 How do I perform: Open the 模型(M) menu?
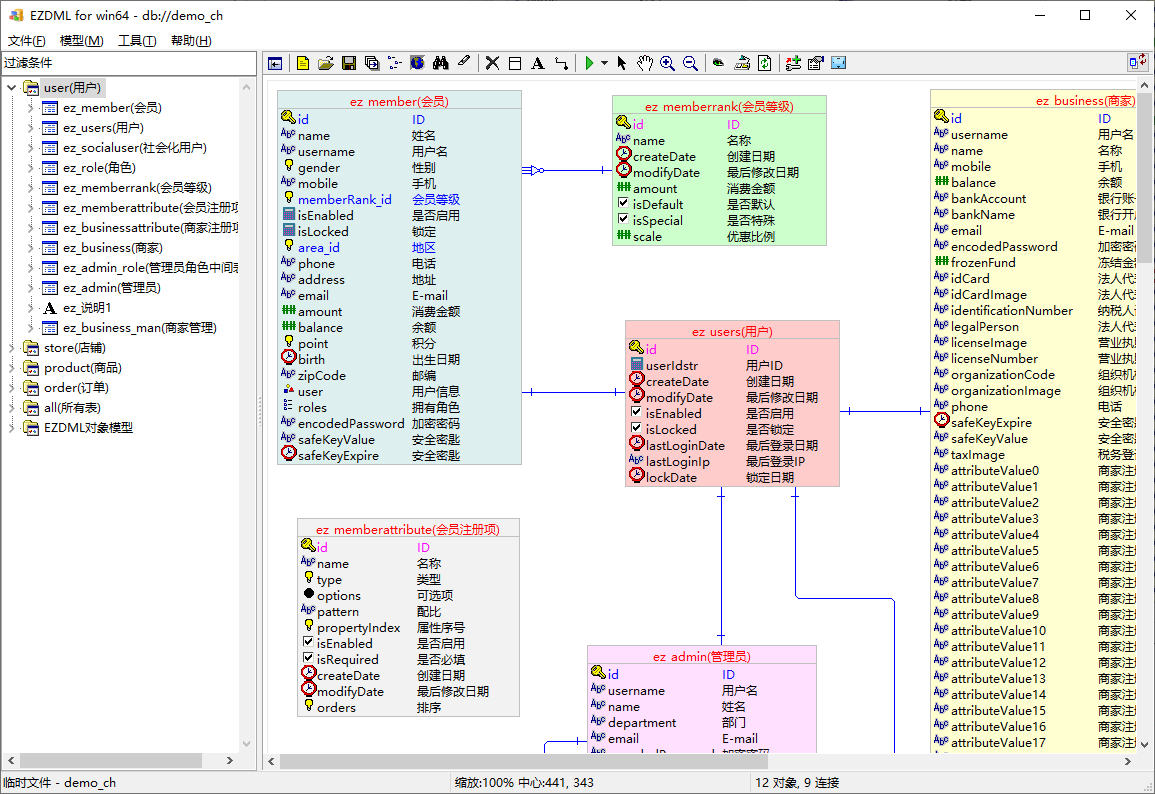(81, 41)
